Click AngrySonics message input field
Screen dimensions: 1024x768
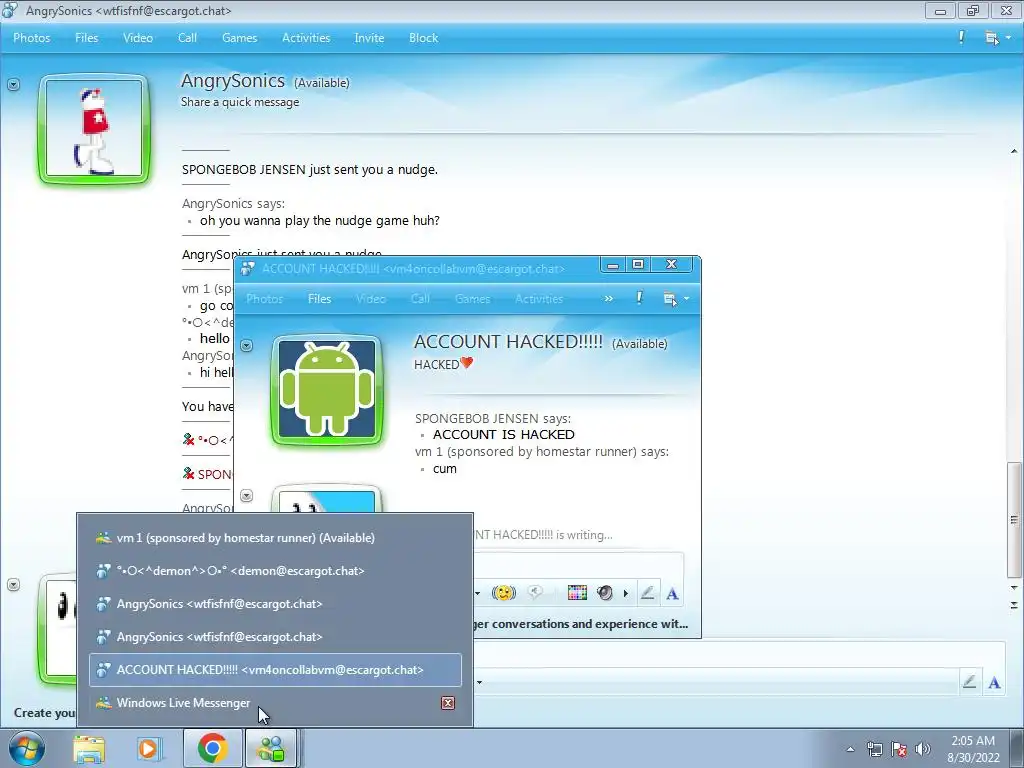point(738,654)
